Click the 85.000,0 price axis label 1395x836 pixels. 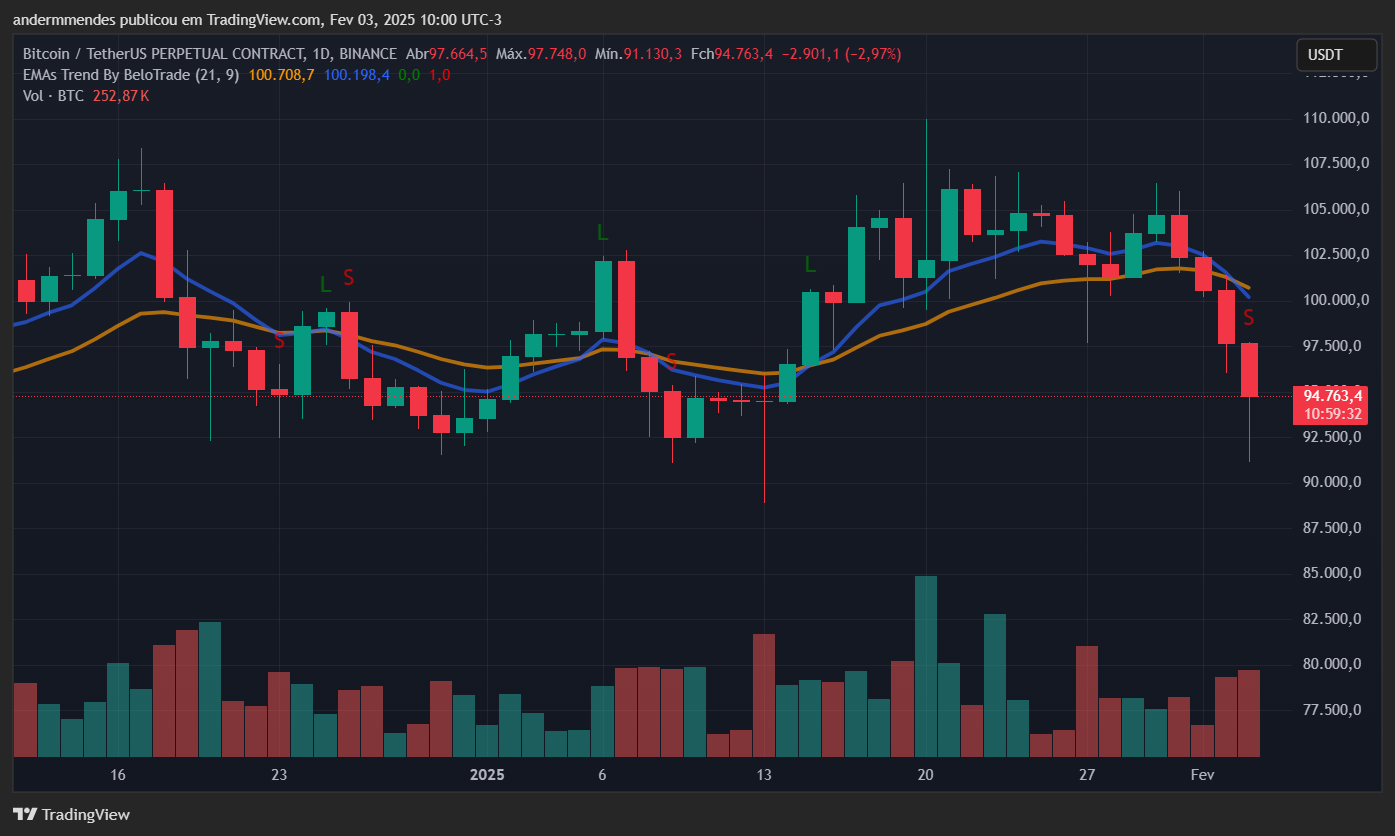1334,574
